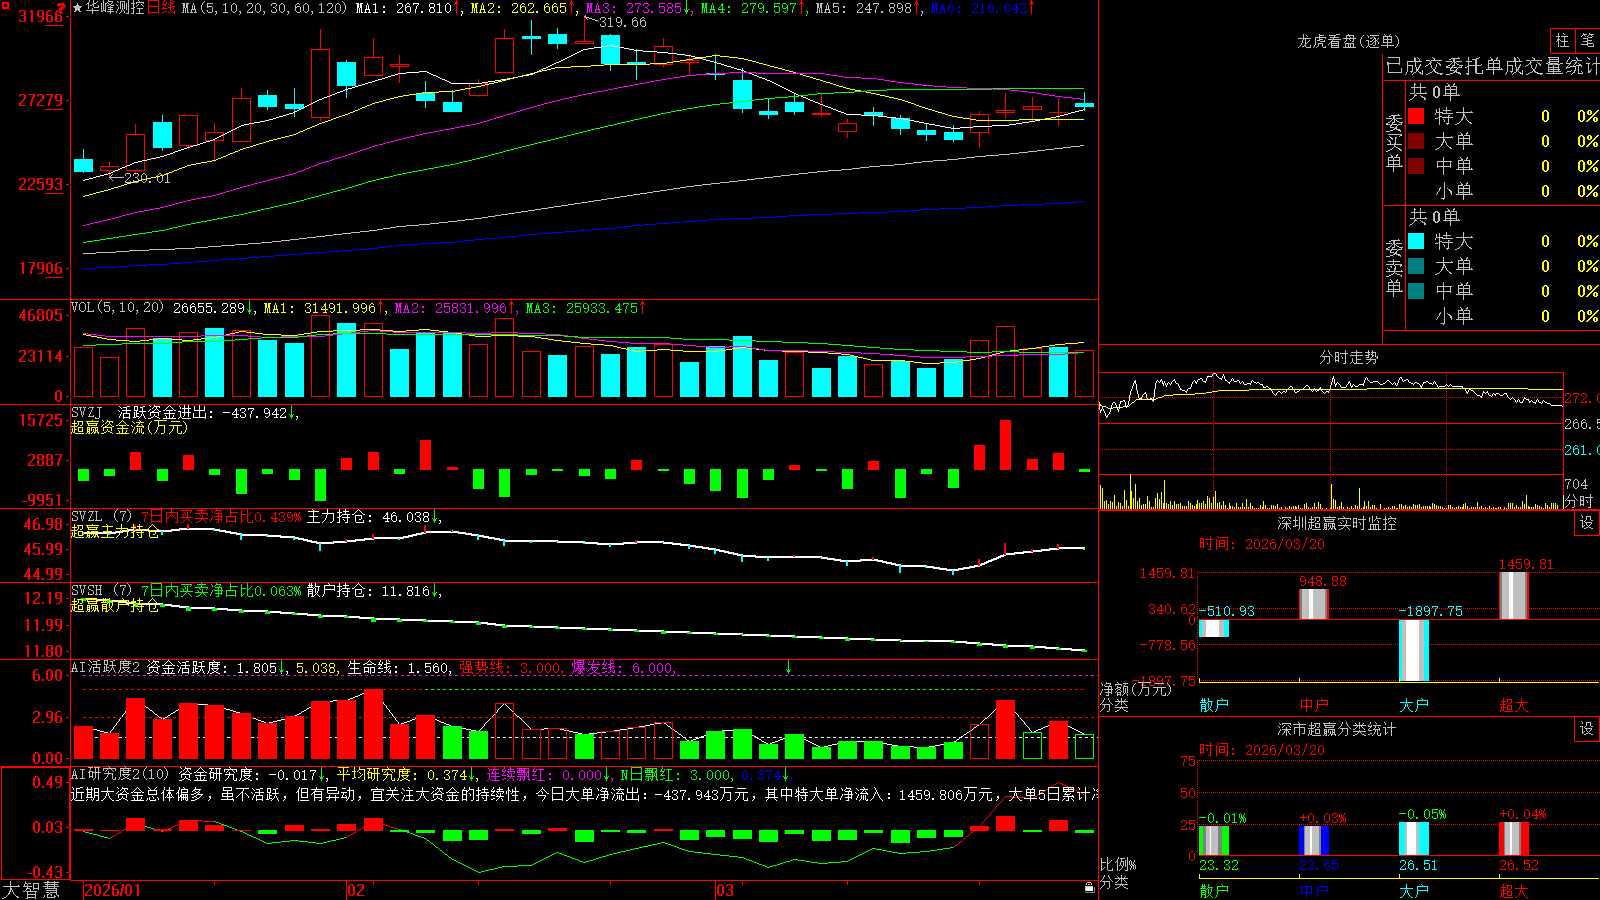
Task: Click the 31966 price axis label
Action: (40, 16)
